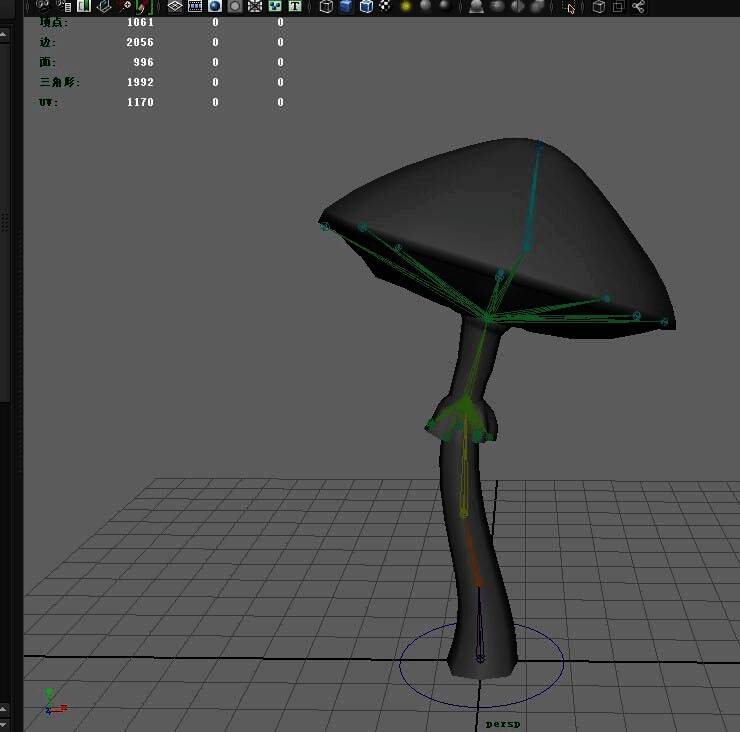The width and height of the screenshot is (740, 732).
Task: Open the camera bookmarks icon
Action: [x=83, y=6]
